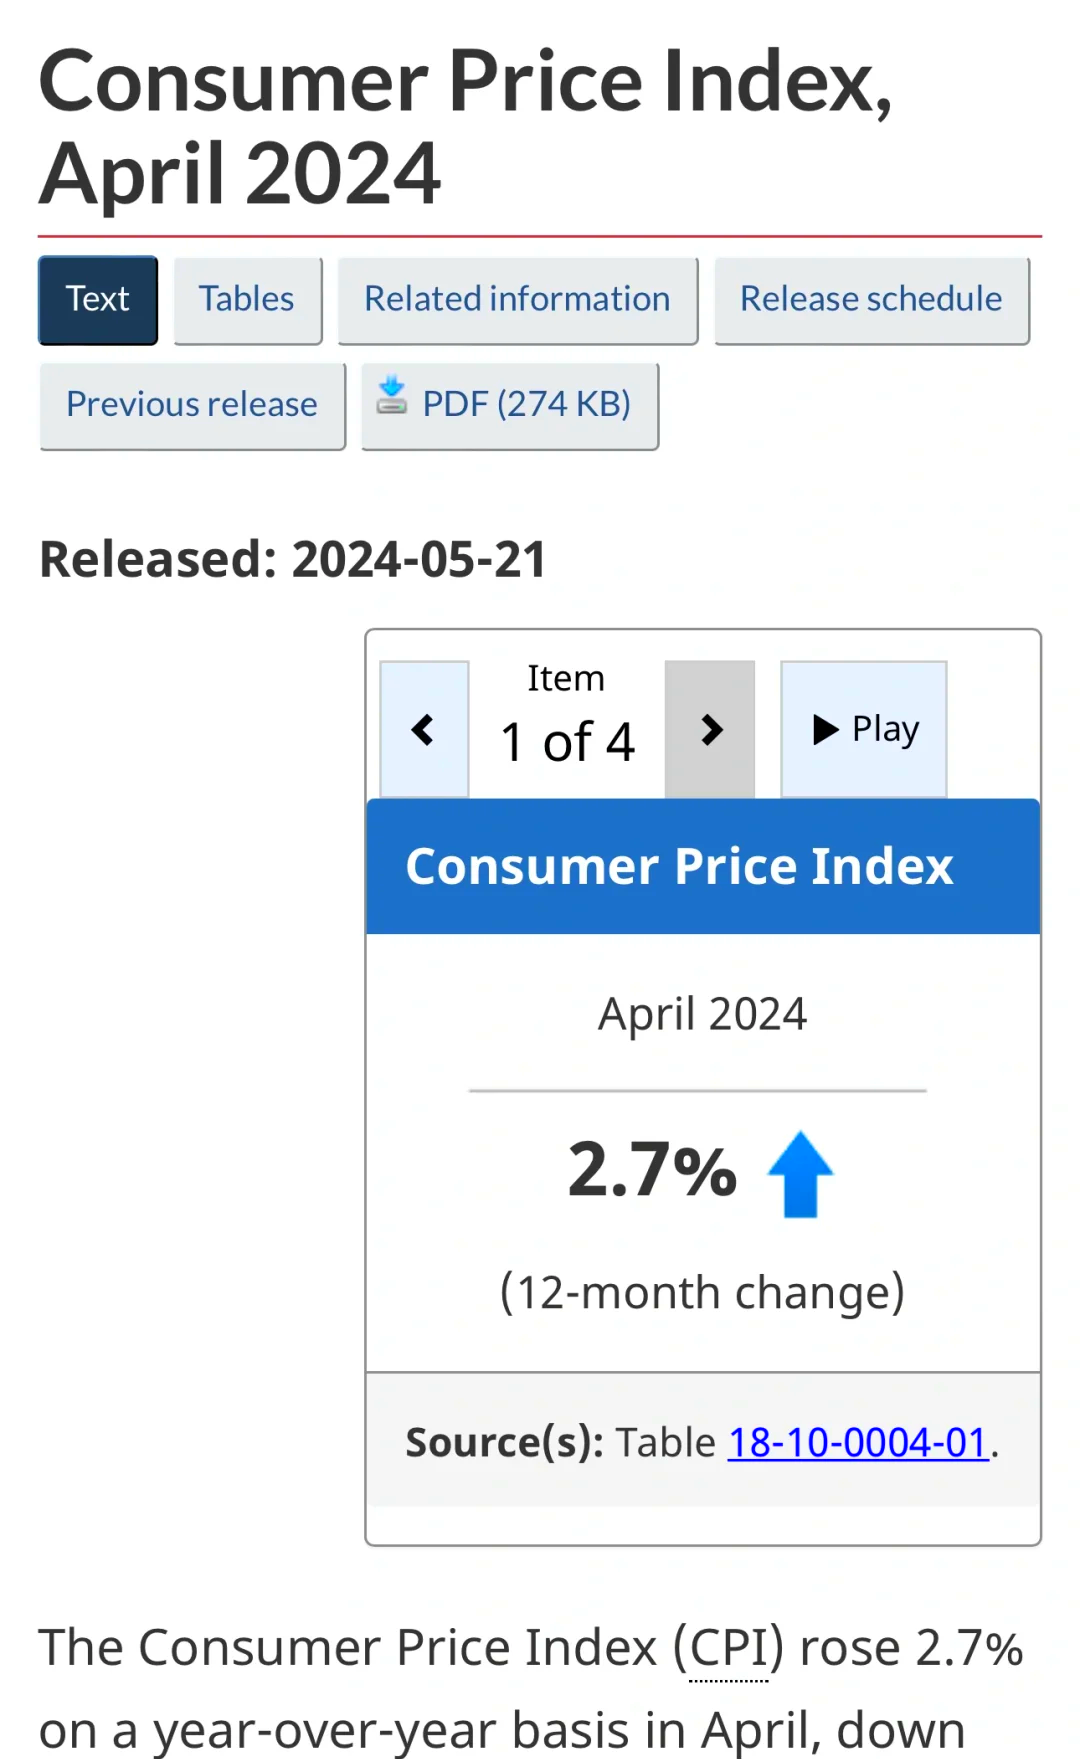1080x1759 pixels.
Task: Open the Tables tab
Action: (x=247, y=300)
